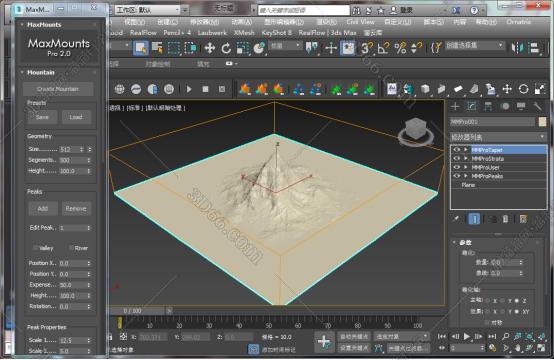
Task: Activate the Select and Scale tool
Action: point(243,48)
